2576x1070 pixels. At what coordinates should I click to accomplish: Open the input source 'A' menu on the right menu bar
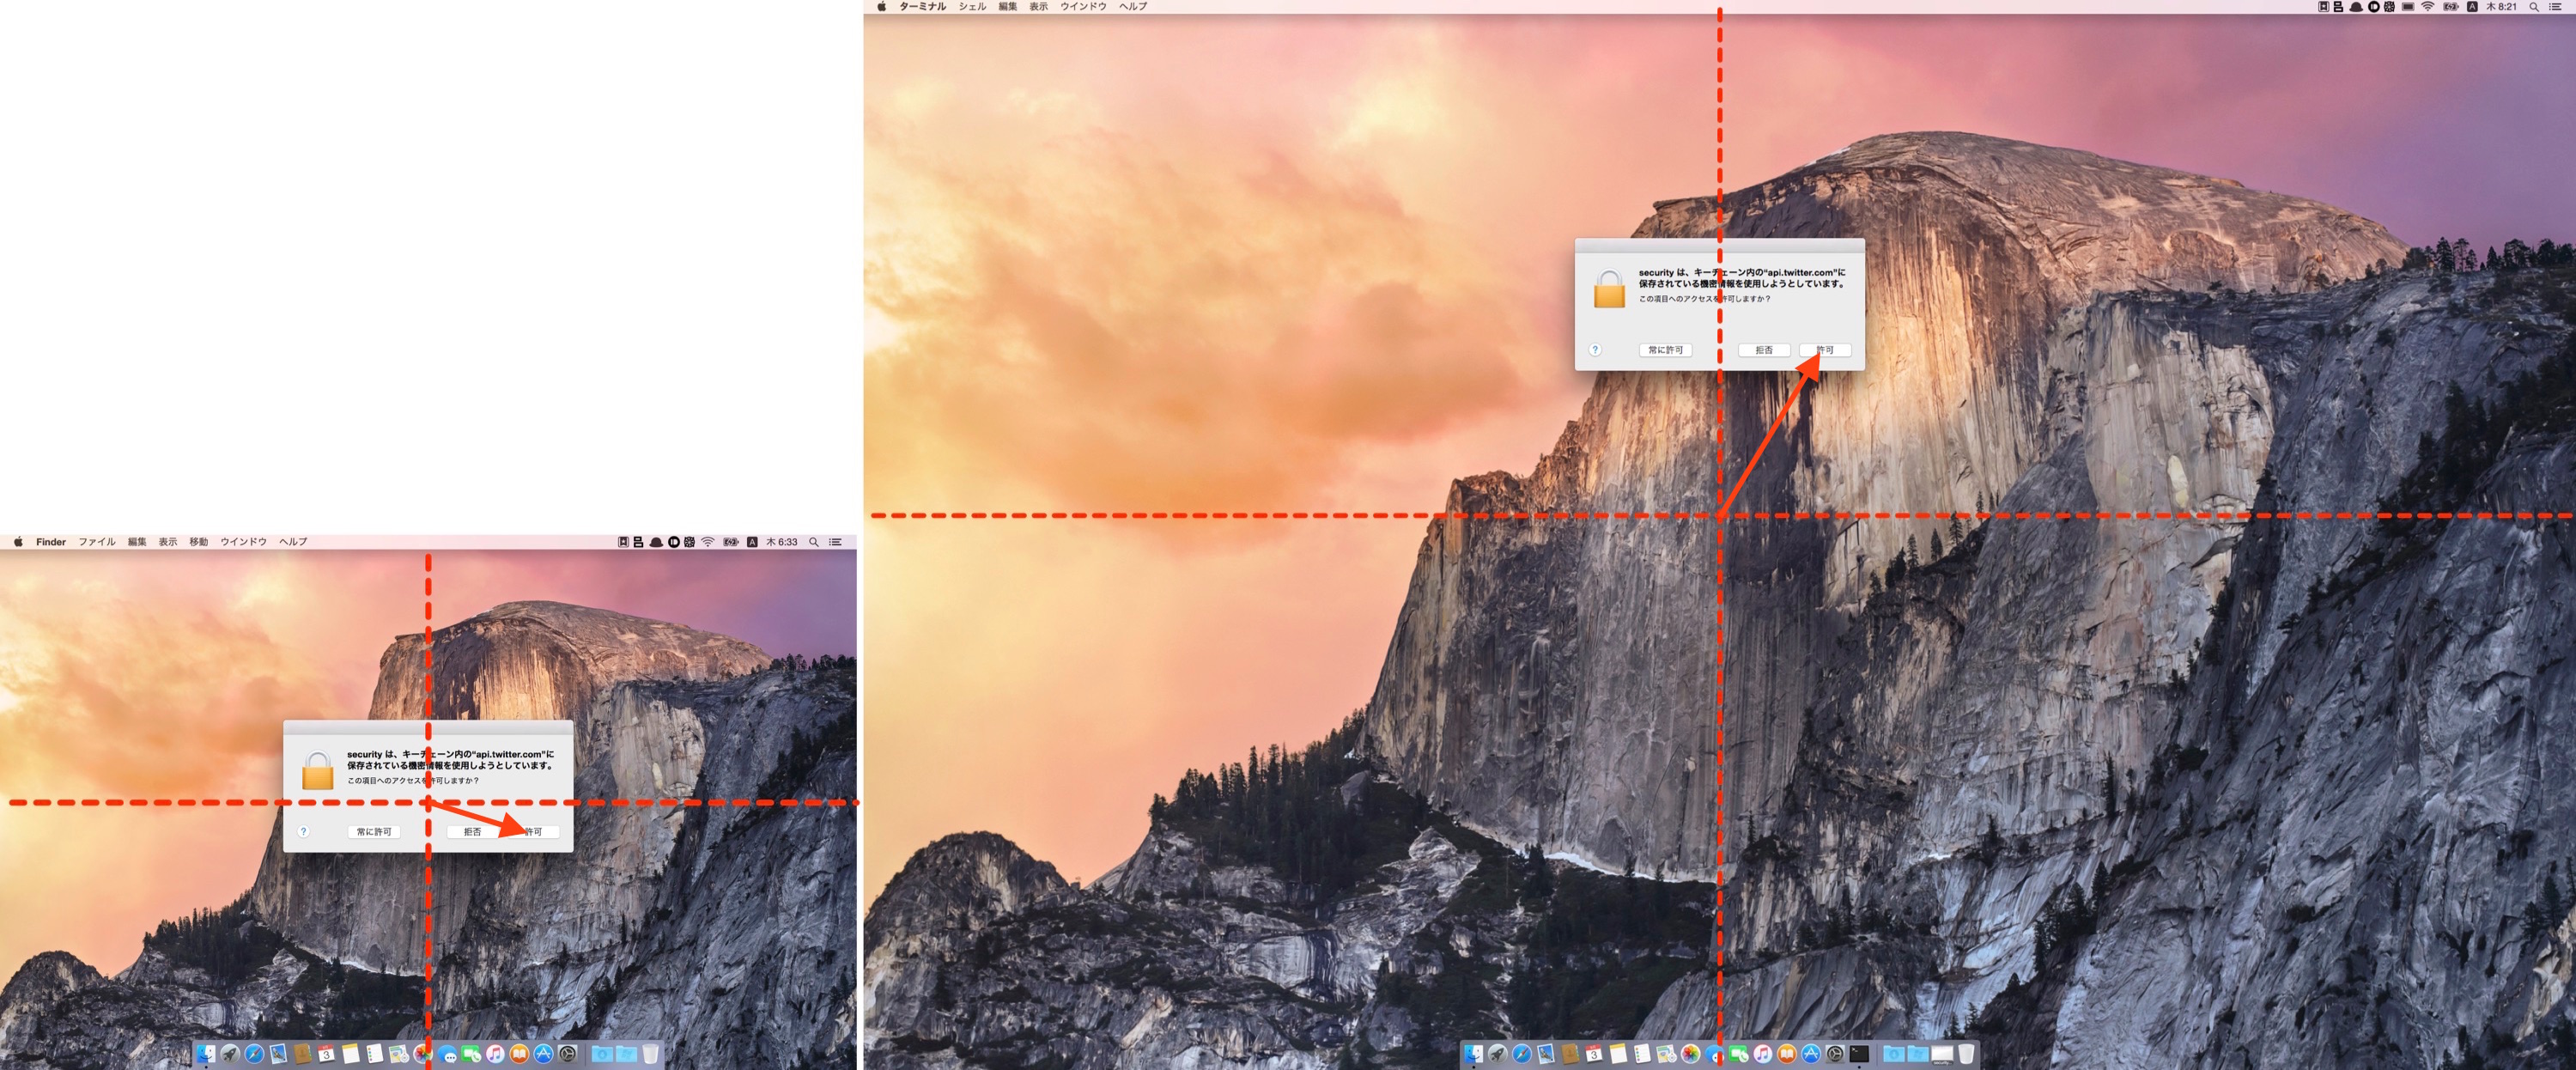click(x=2471, y=7)
